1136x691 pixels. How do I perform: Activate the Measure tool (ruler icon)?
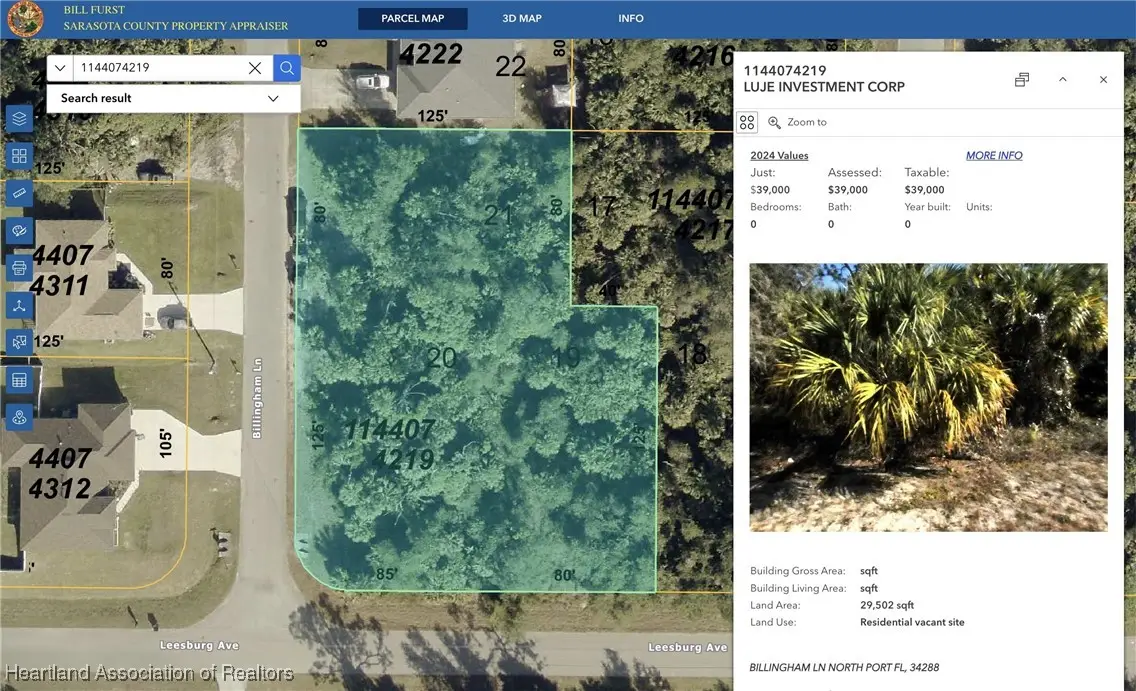coord(19,192)
